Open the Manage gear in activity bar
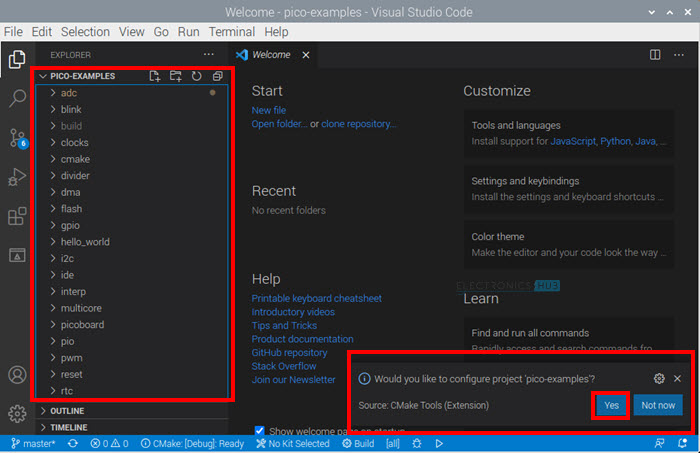 point(17,413)
